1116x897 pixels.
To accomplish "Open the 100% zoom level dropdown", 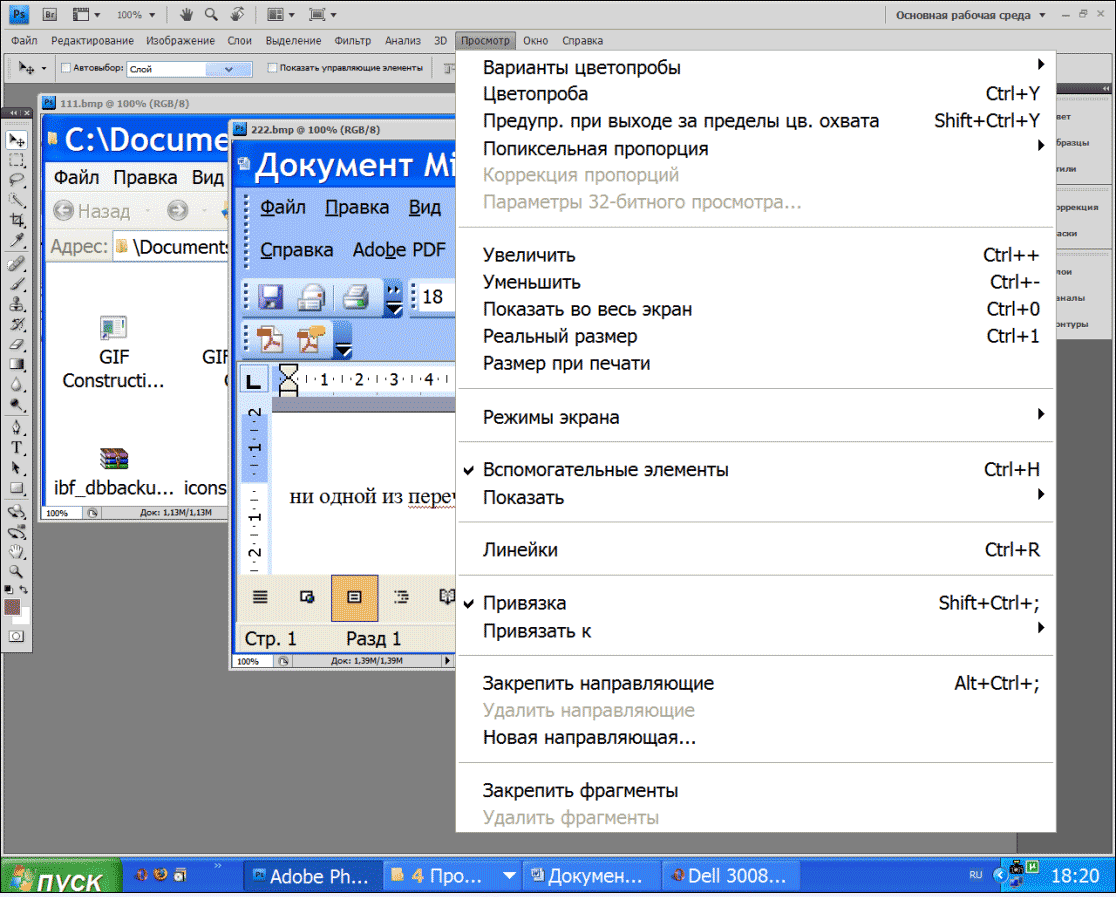I will pos(136,15).
